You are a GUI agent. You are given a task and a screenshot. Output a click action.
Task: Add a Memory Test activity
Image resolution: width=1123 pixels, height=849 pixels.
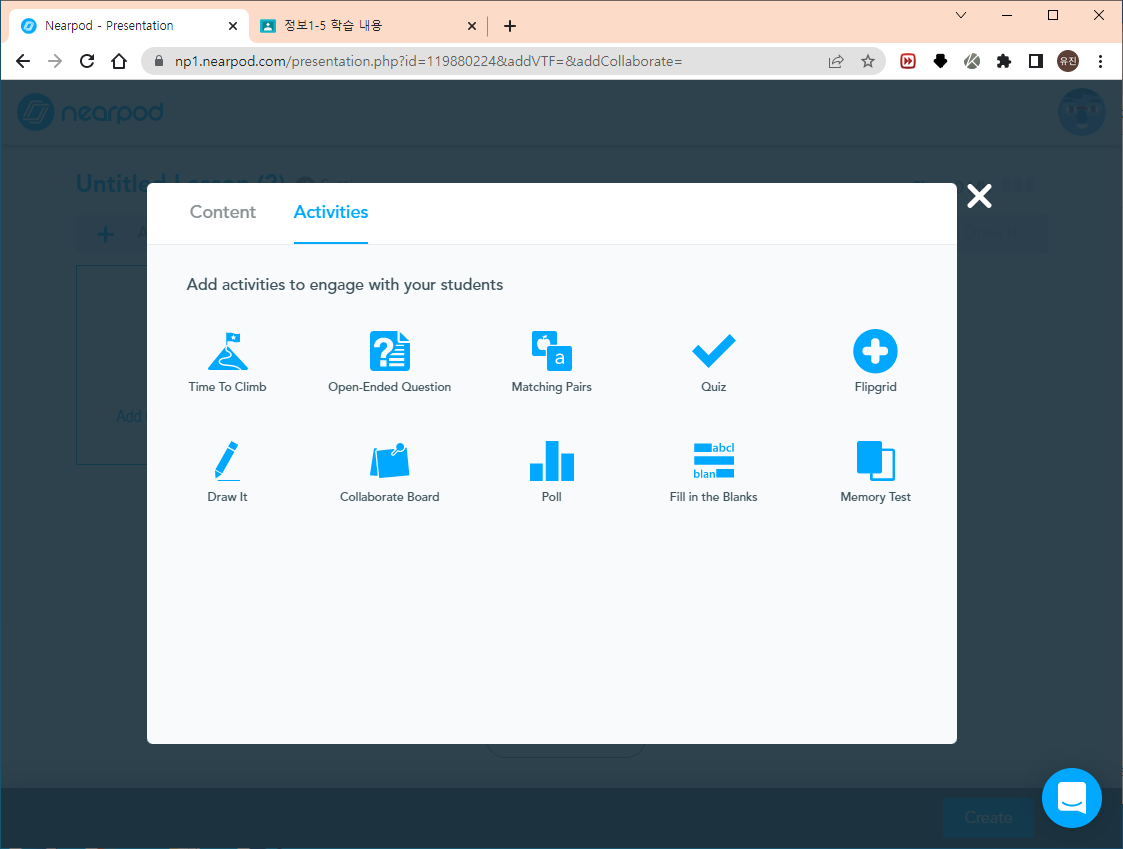(x=875, y=472)
